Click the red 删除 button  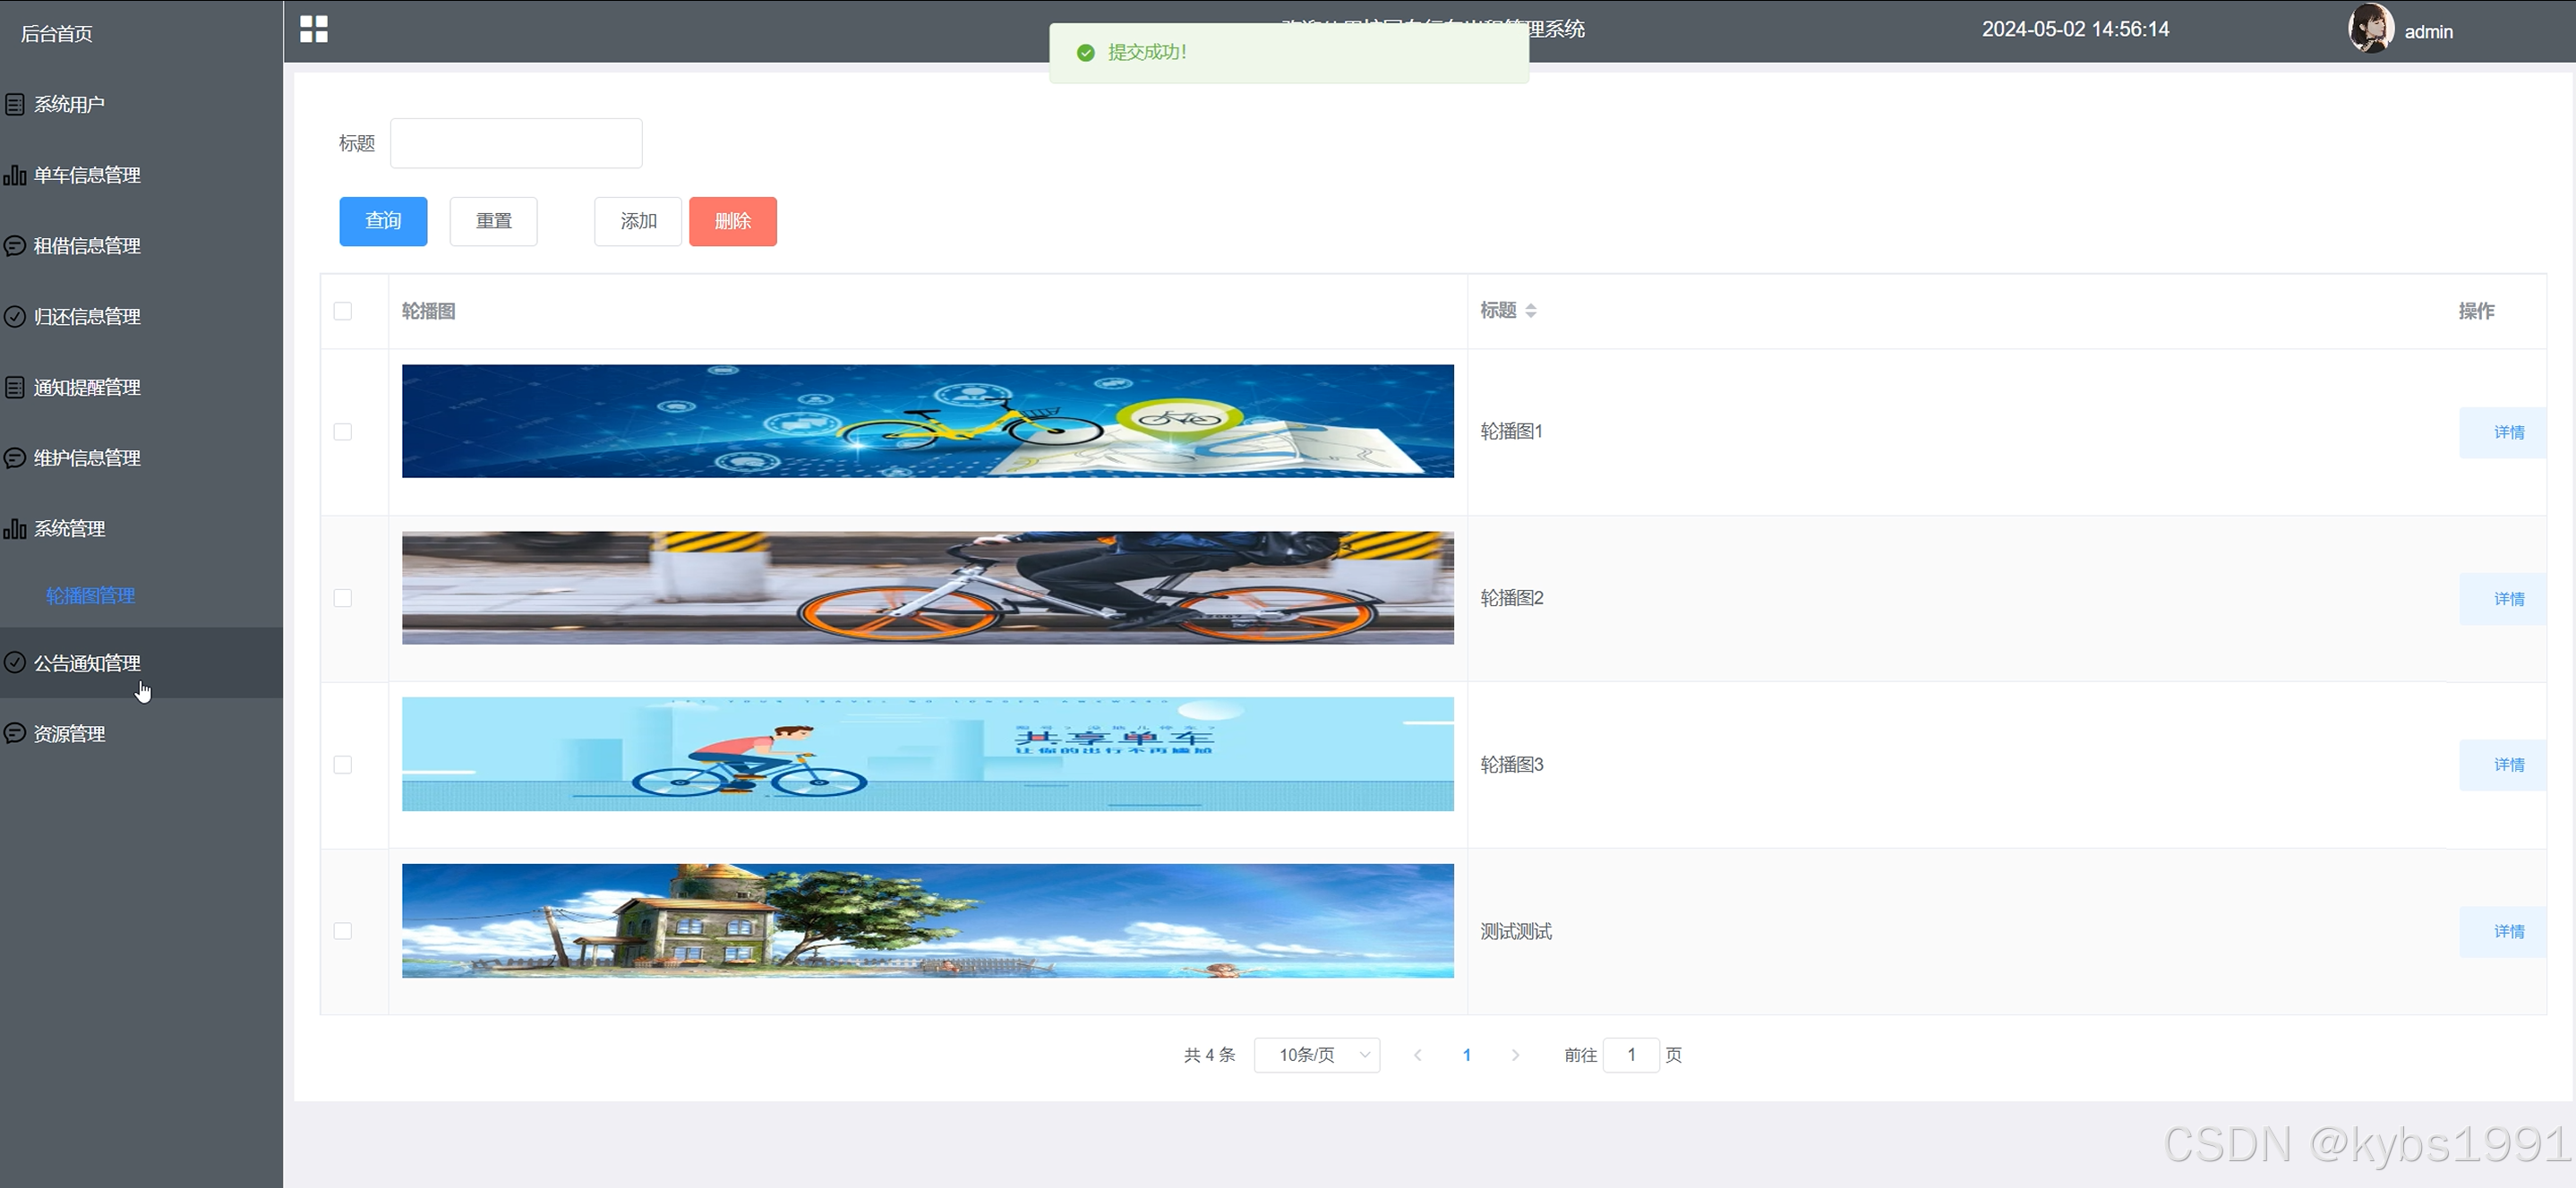click(732, 221)
